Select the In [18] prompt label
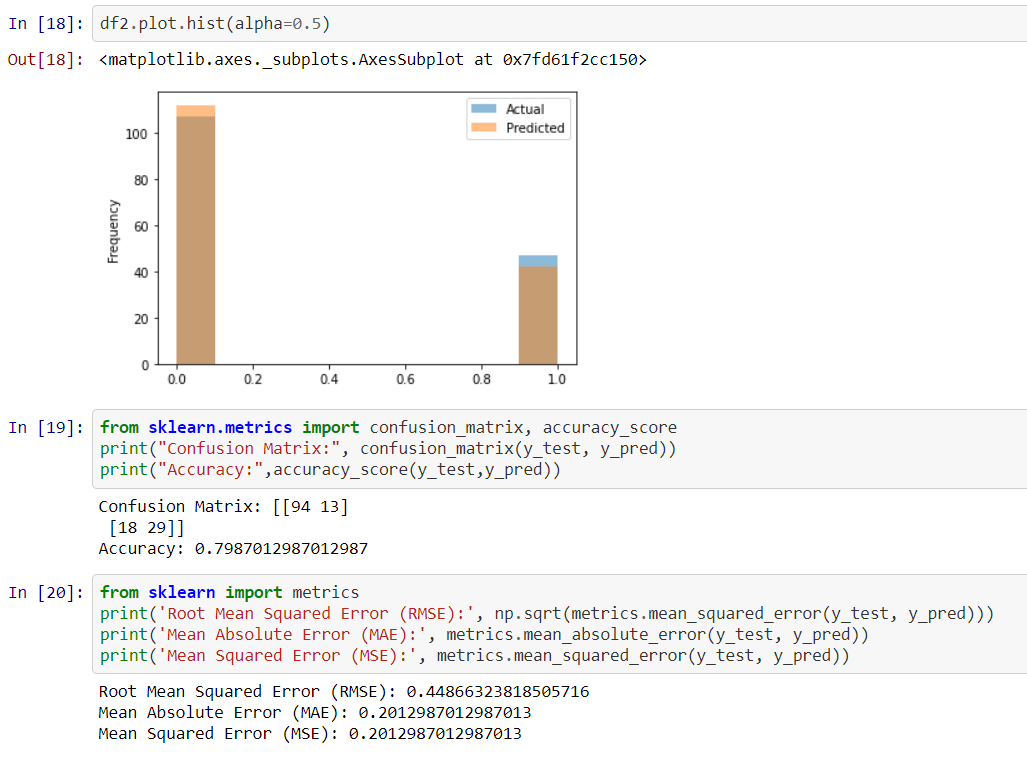The width and height of the screenshot is (1027, 766). pyautogui.click(x=46, y=24)
